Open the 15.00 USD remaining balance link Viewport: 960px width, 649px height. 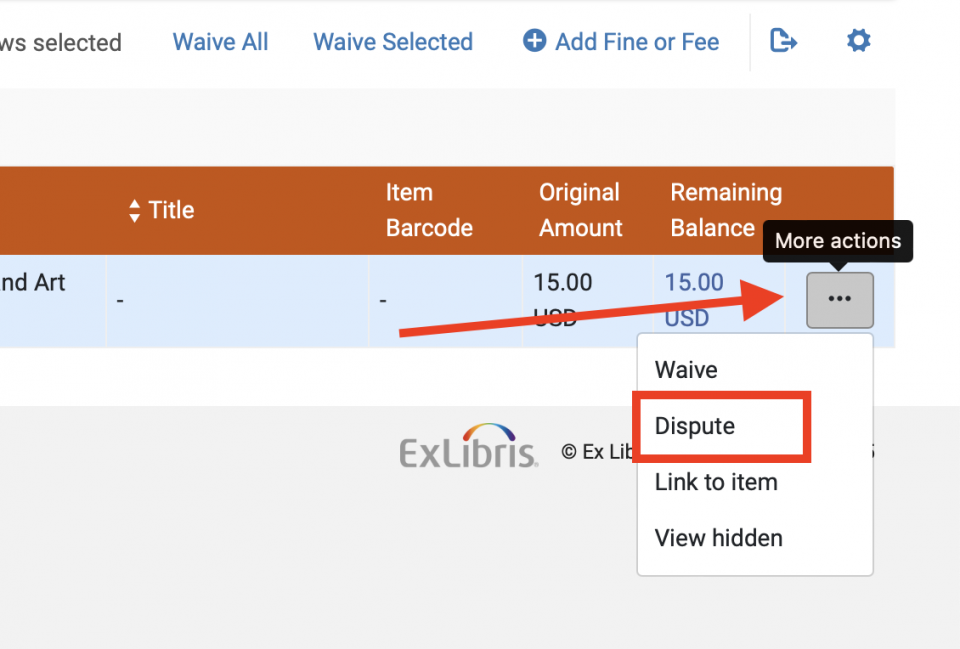coord(693,299)
